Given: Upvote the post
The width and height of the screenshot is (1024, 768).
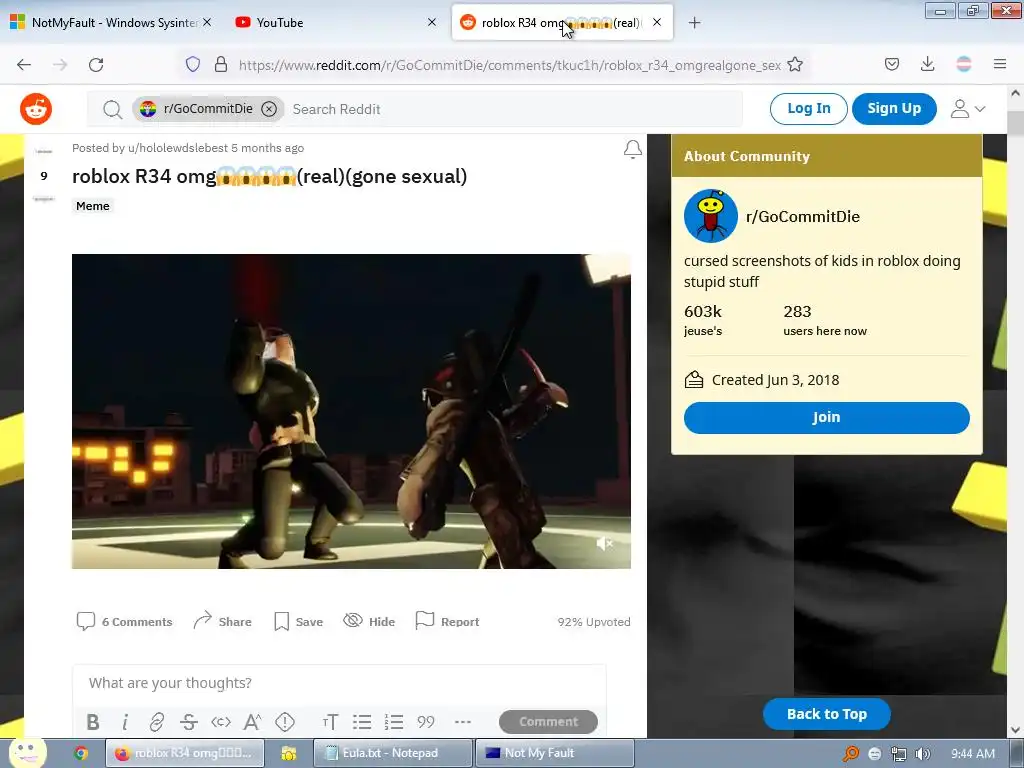Looking at the screenshot, I should pyautogui.click(x=44, y=152).
